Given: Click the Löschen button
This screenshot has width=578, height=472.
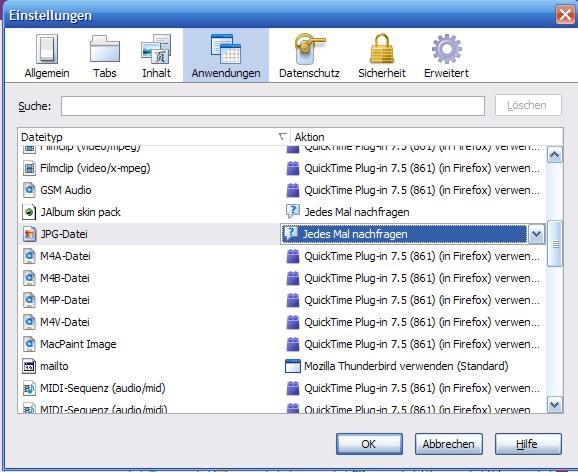Looking at the screenshot, I should 528,105.
